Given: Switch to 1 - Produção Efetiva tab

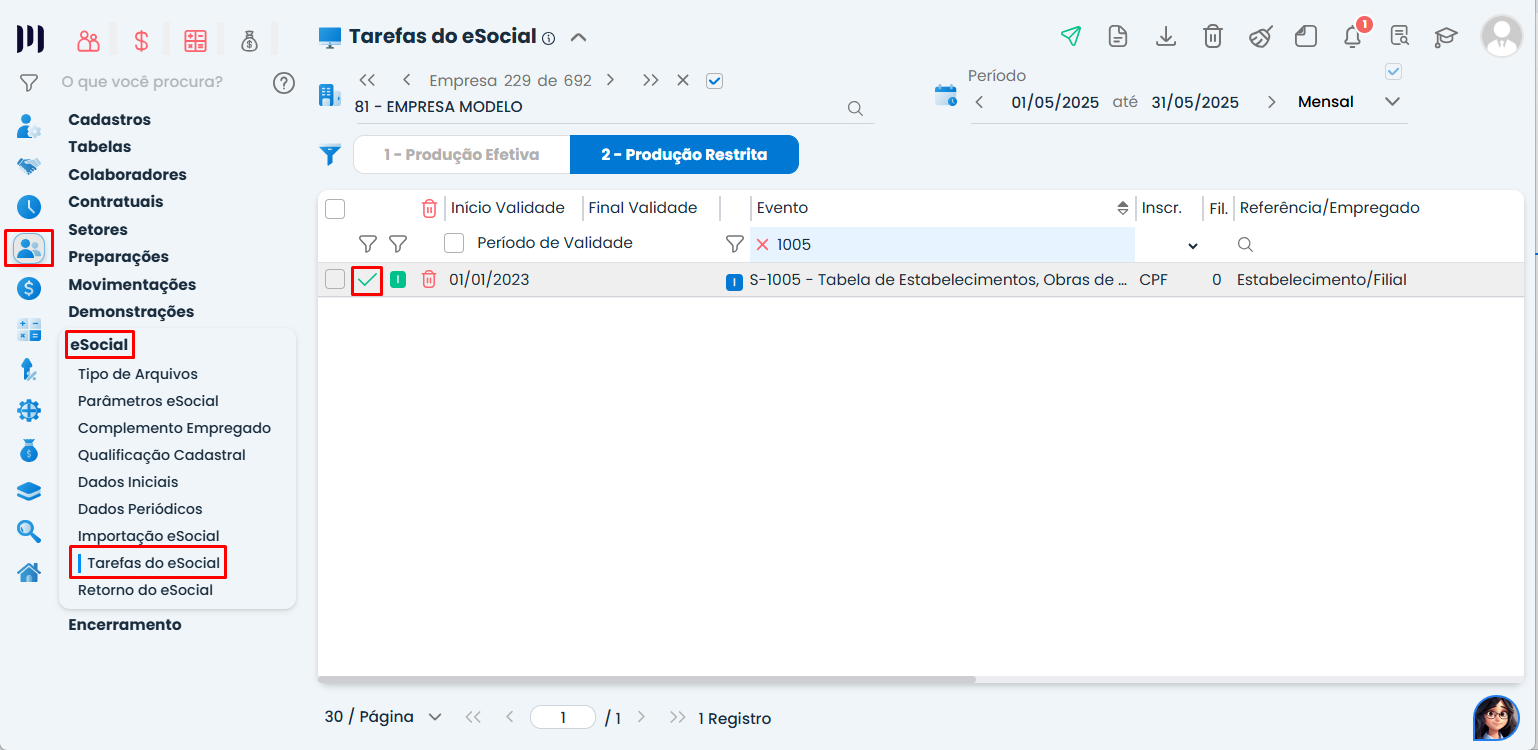Looking at the screenshot, I should 462,155.
